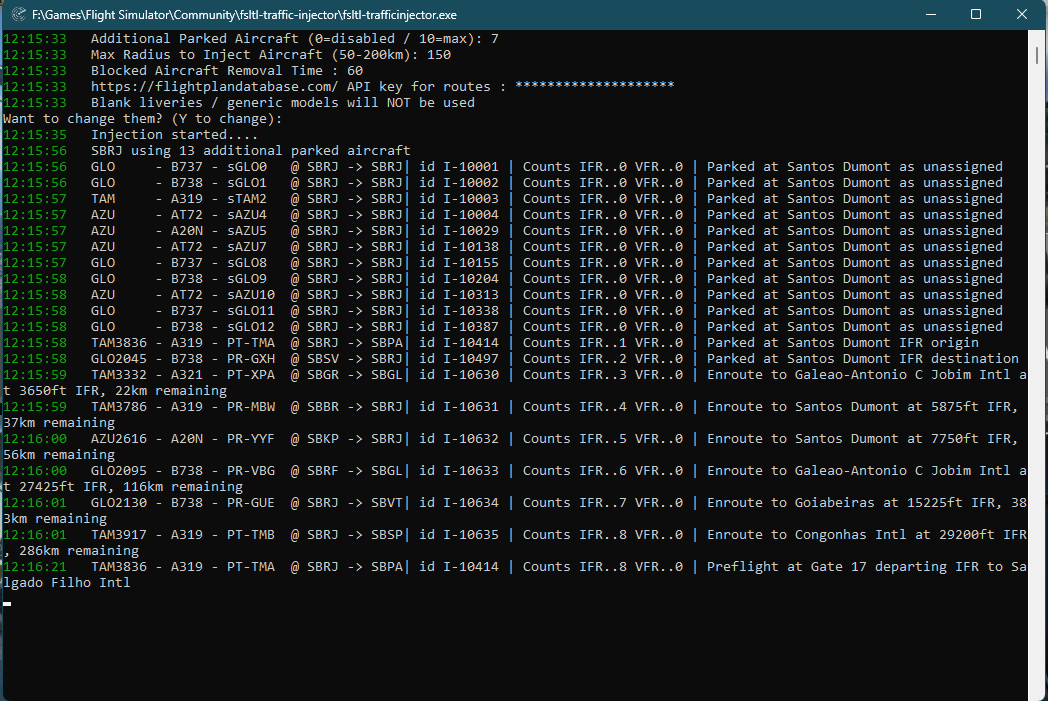
Task: Click the timestamp 12:15:56 in the log
Action: (37, 150)
